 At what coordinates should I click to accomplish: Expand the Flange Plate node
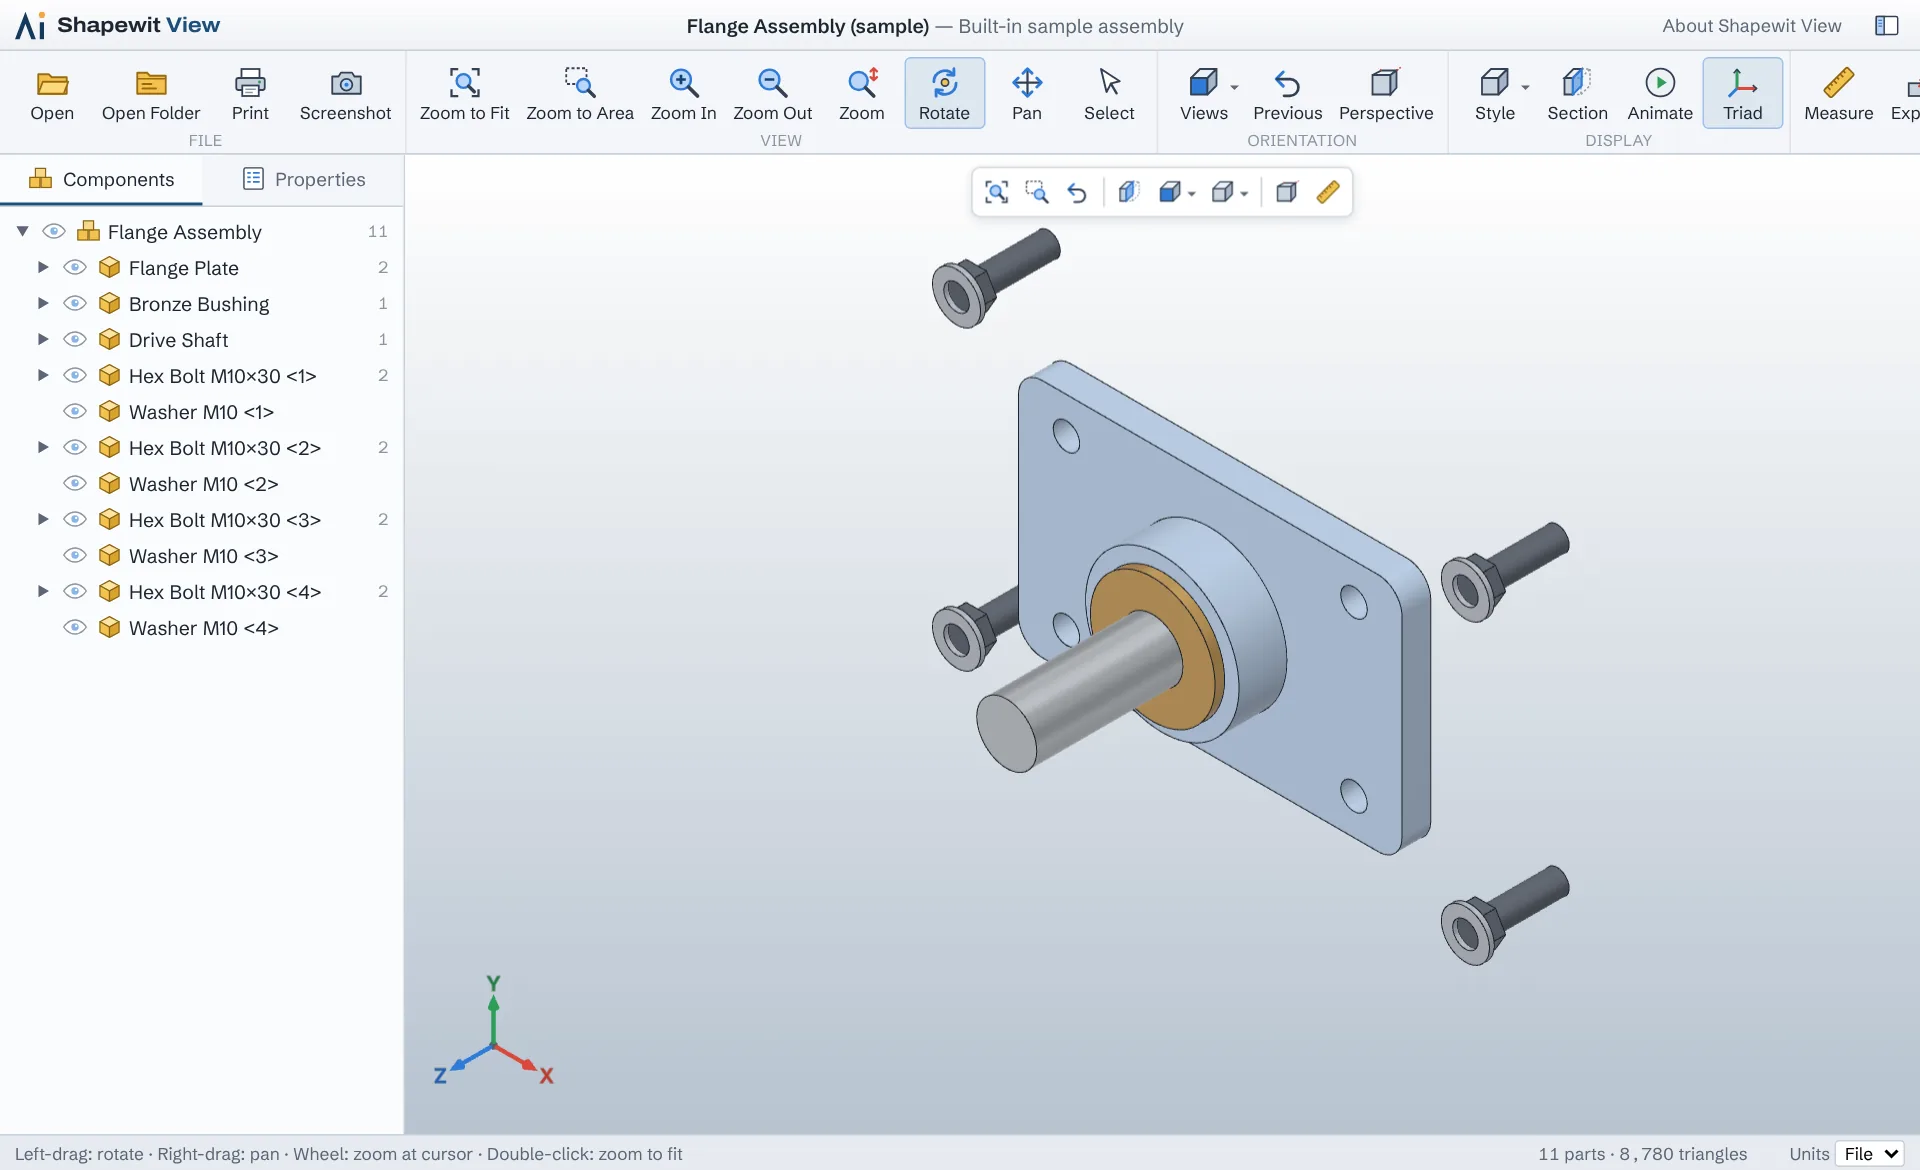43,268
